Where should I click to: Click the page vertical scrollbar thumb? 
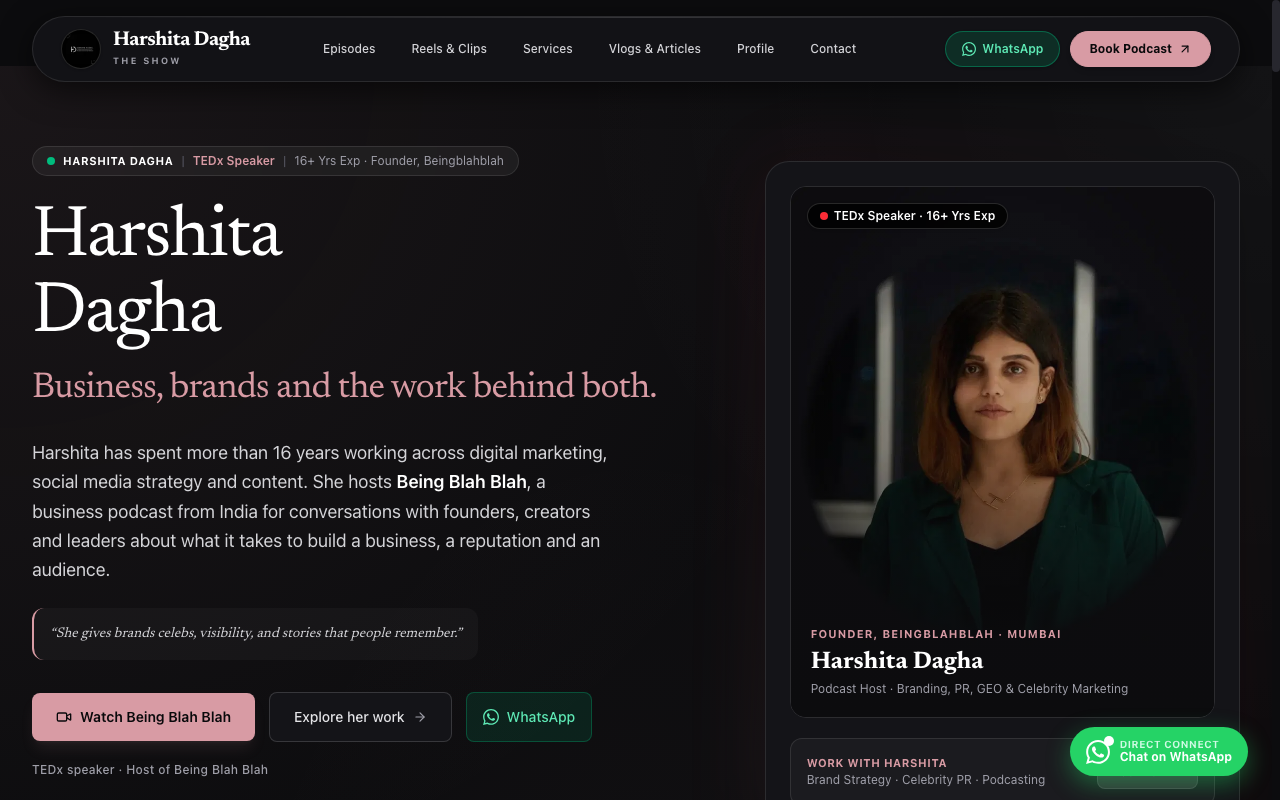[1274, 35]
